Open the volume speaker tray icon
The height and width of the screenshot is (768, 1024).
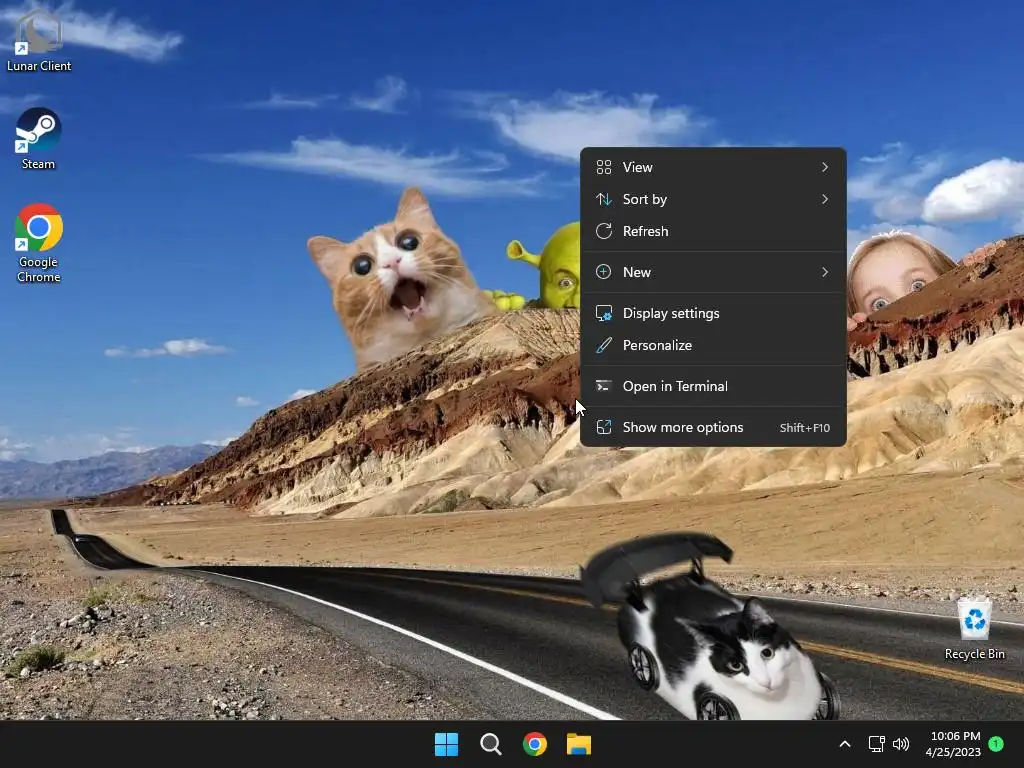point(901,744)
